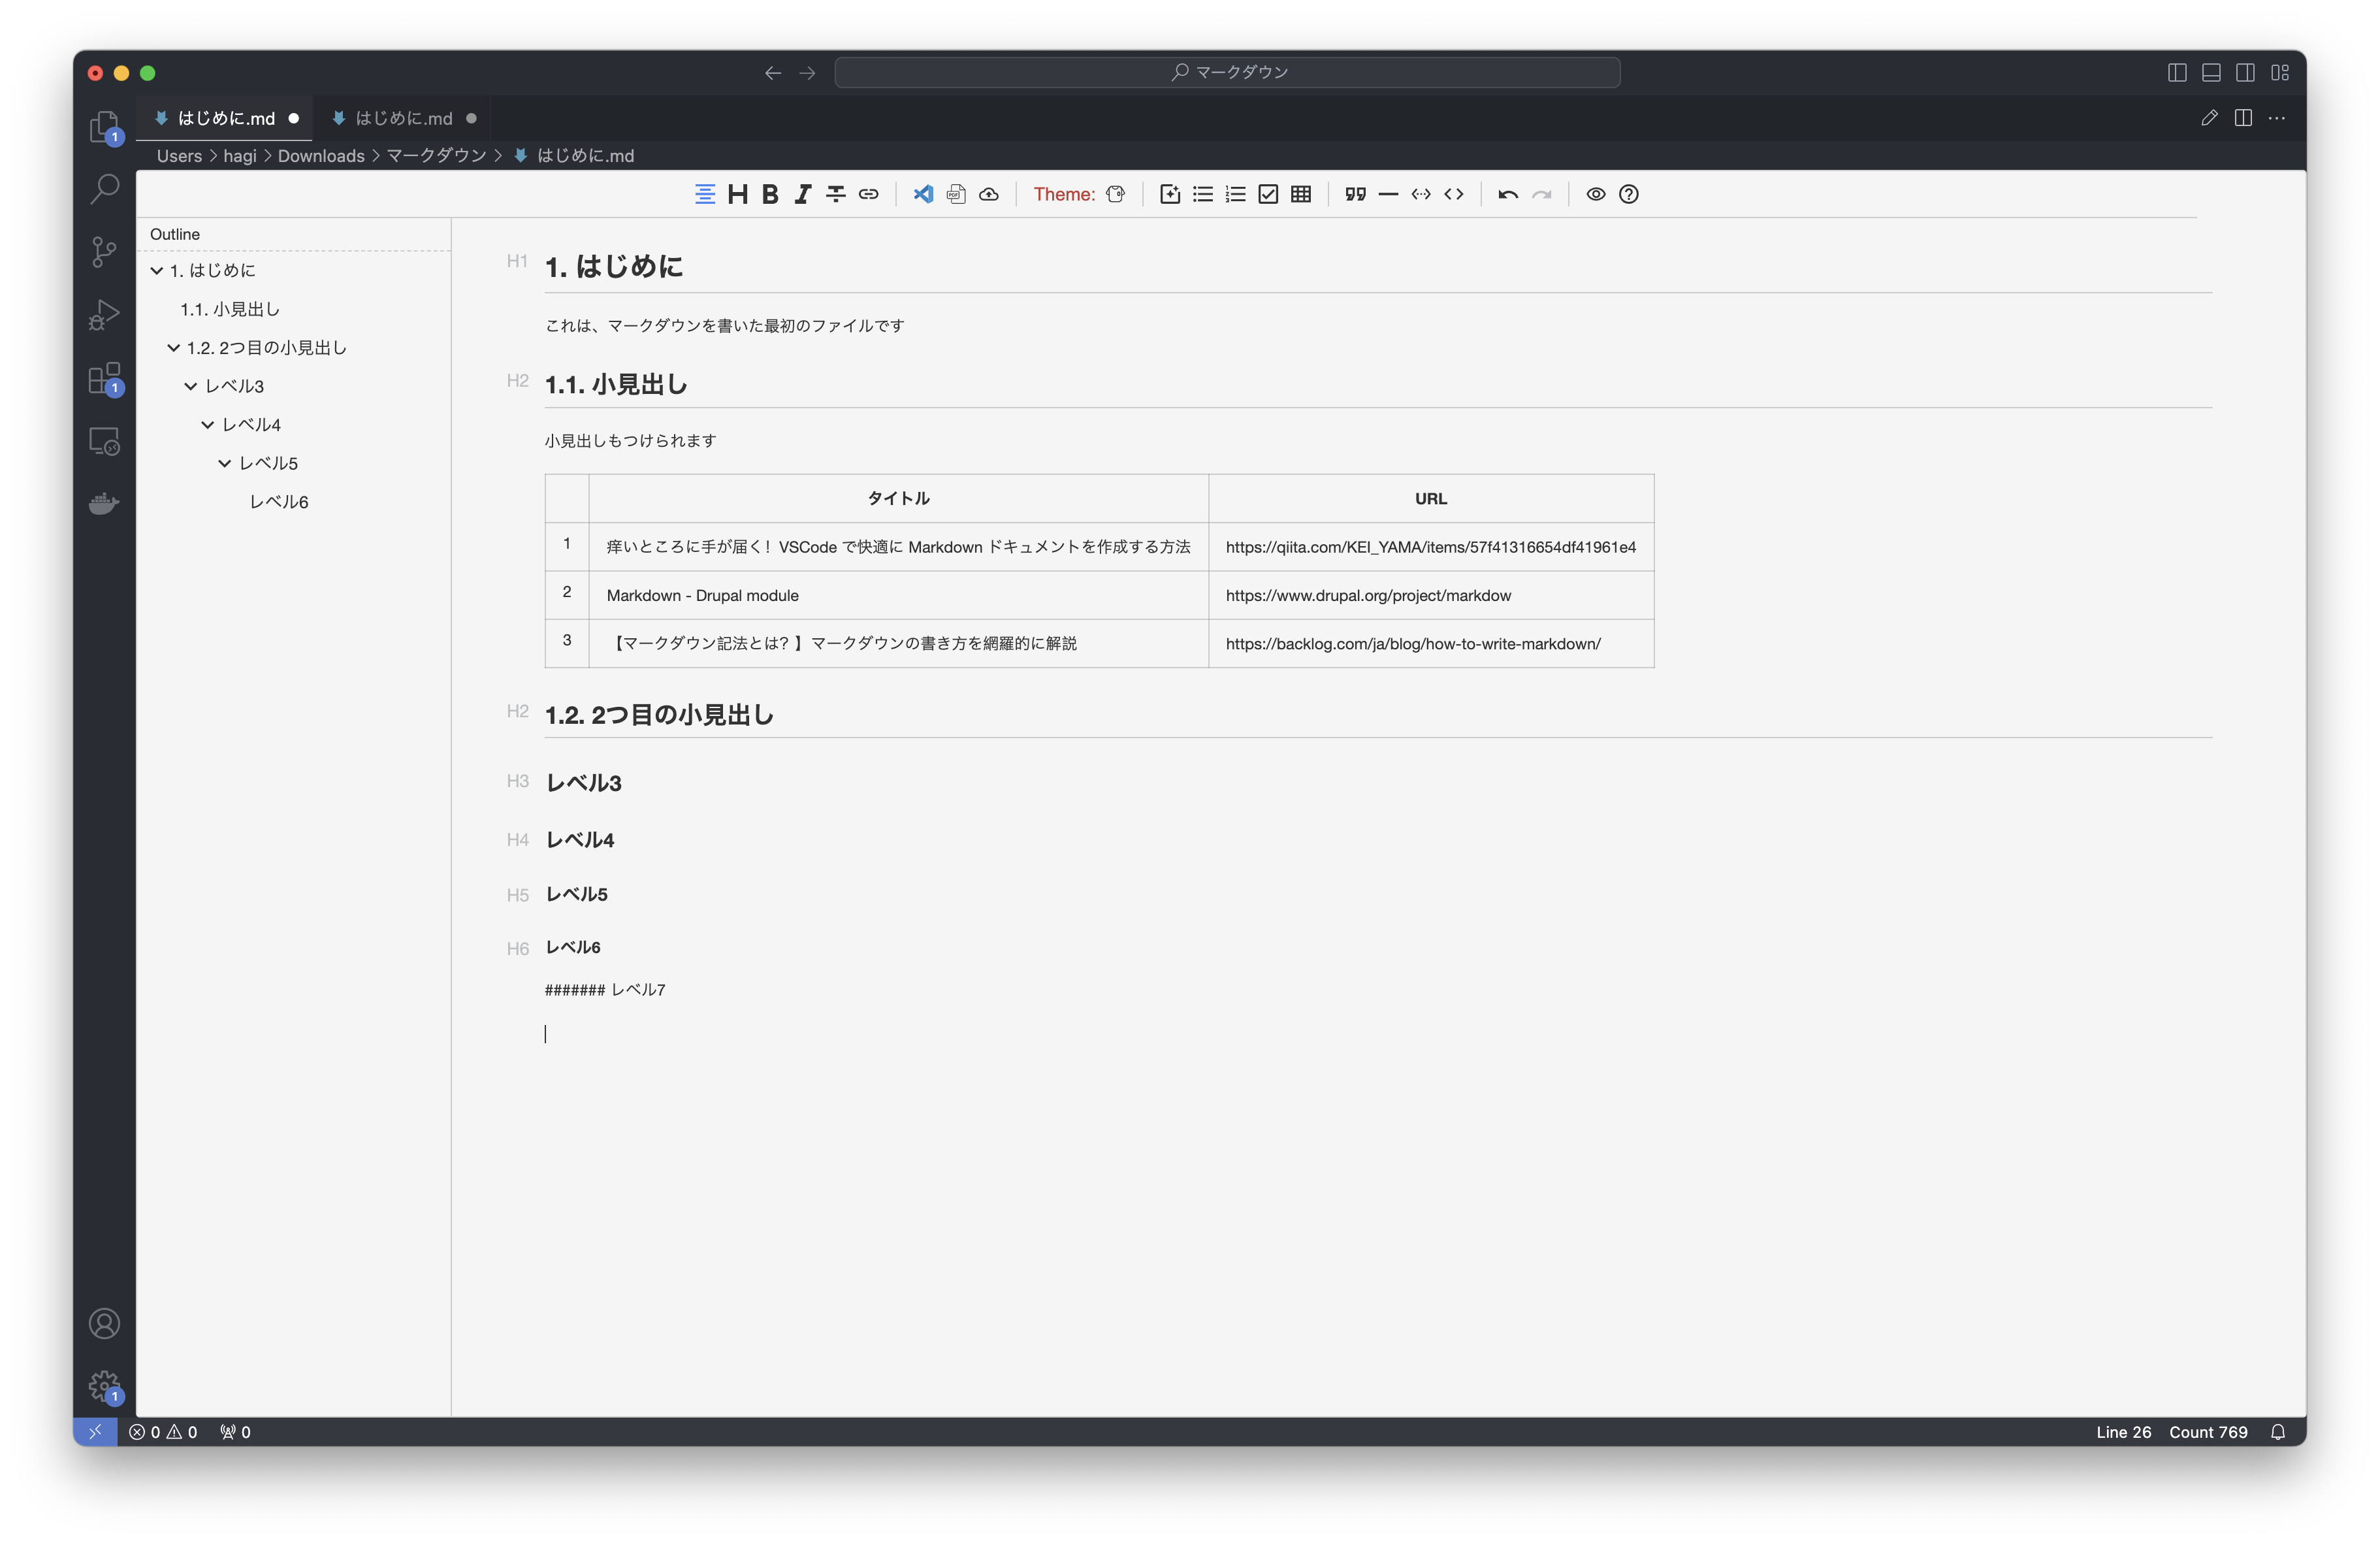The height and width of the screenshot is (1543, 2380).
Task: Open notifications with bell icon
Action: click(x=2278, y=1432)
